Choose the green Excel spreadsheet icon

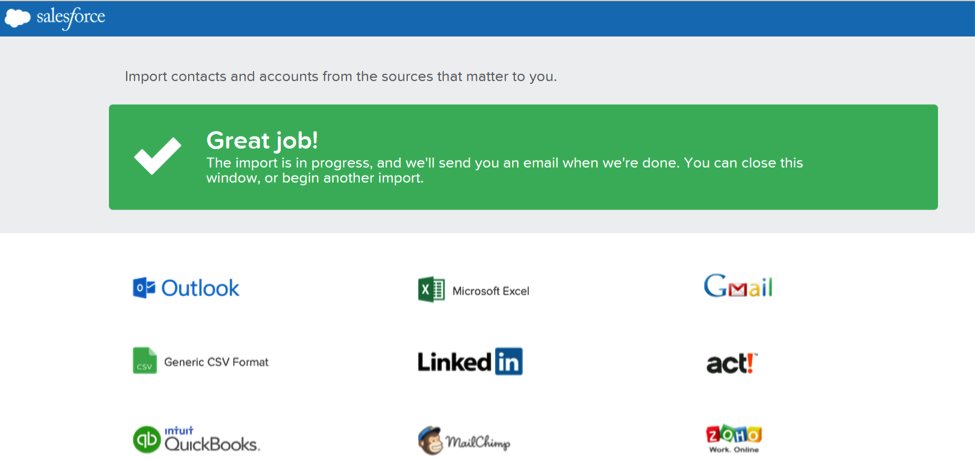pos(431,290)
